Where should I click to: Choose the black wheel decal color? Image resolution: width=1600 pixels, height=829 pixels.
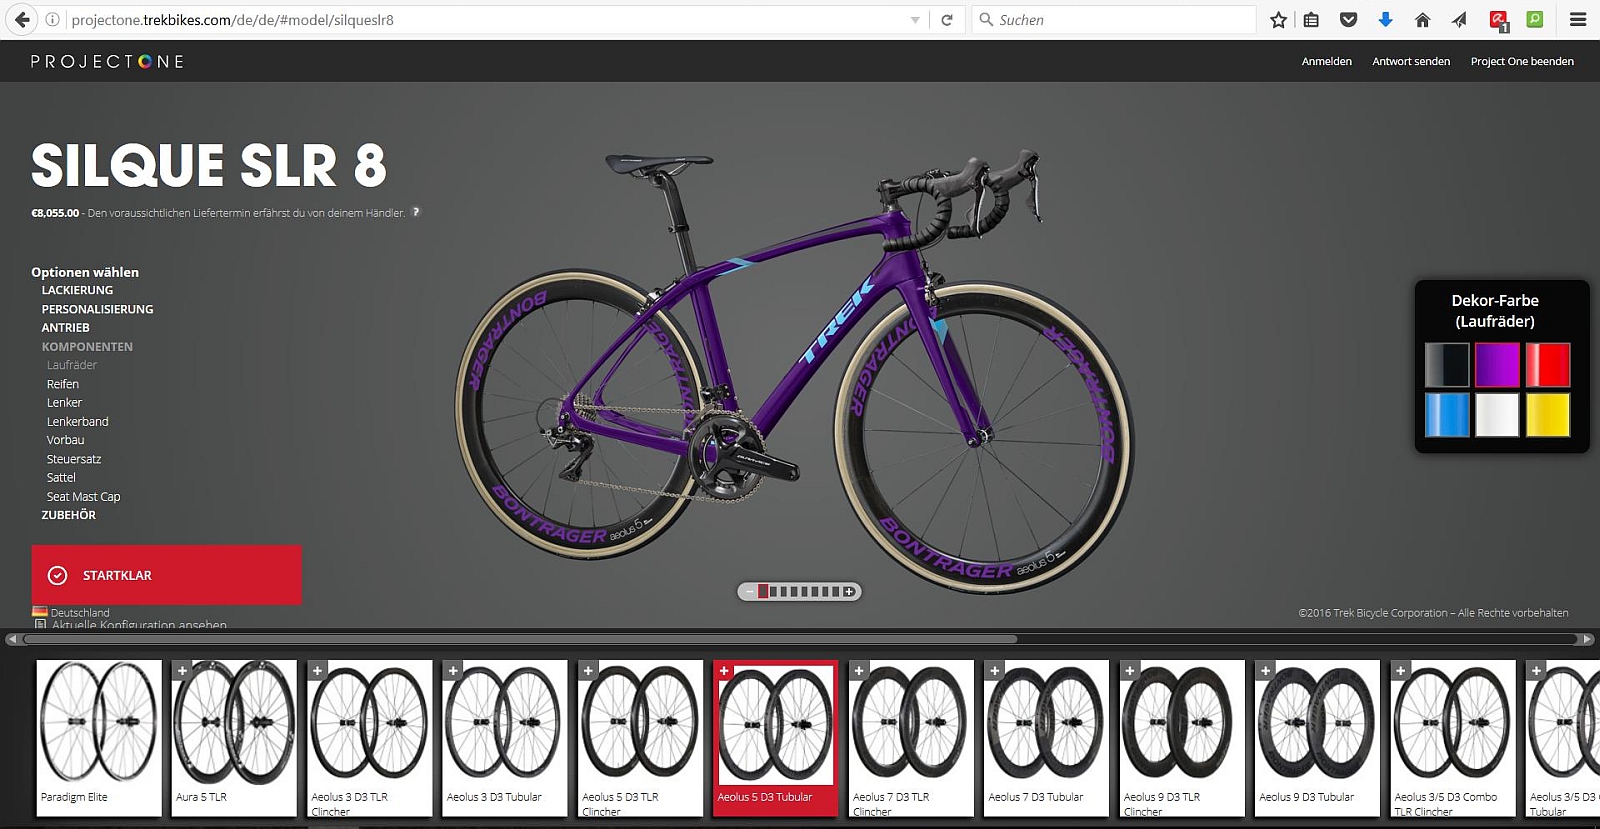(x=1447, y=364)
